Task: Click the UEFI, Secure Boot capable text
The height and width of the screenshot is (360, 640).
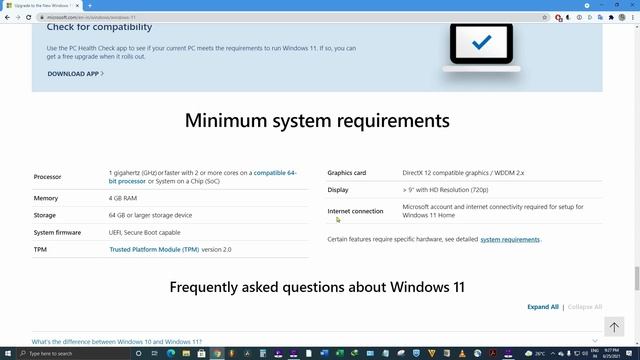Action: [144, 232]
